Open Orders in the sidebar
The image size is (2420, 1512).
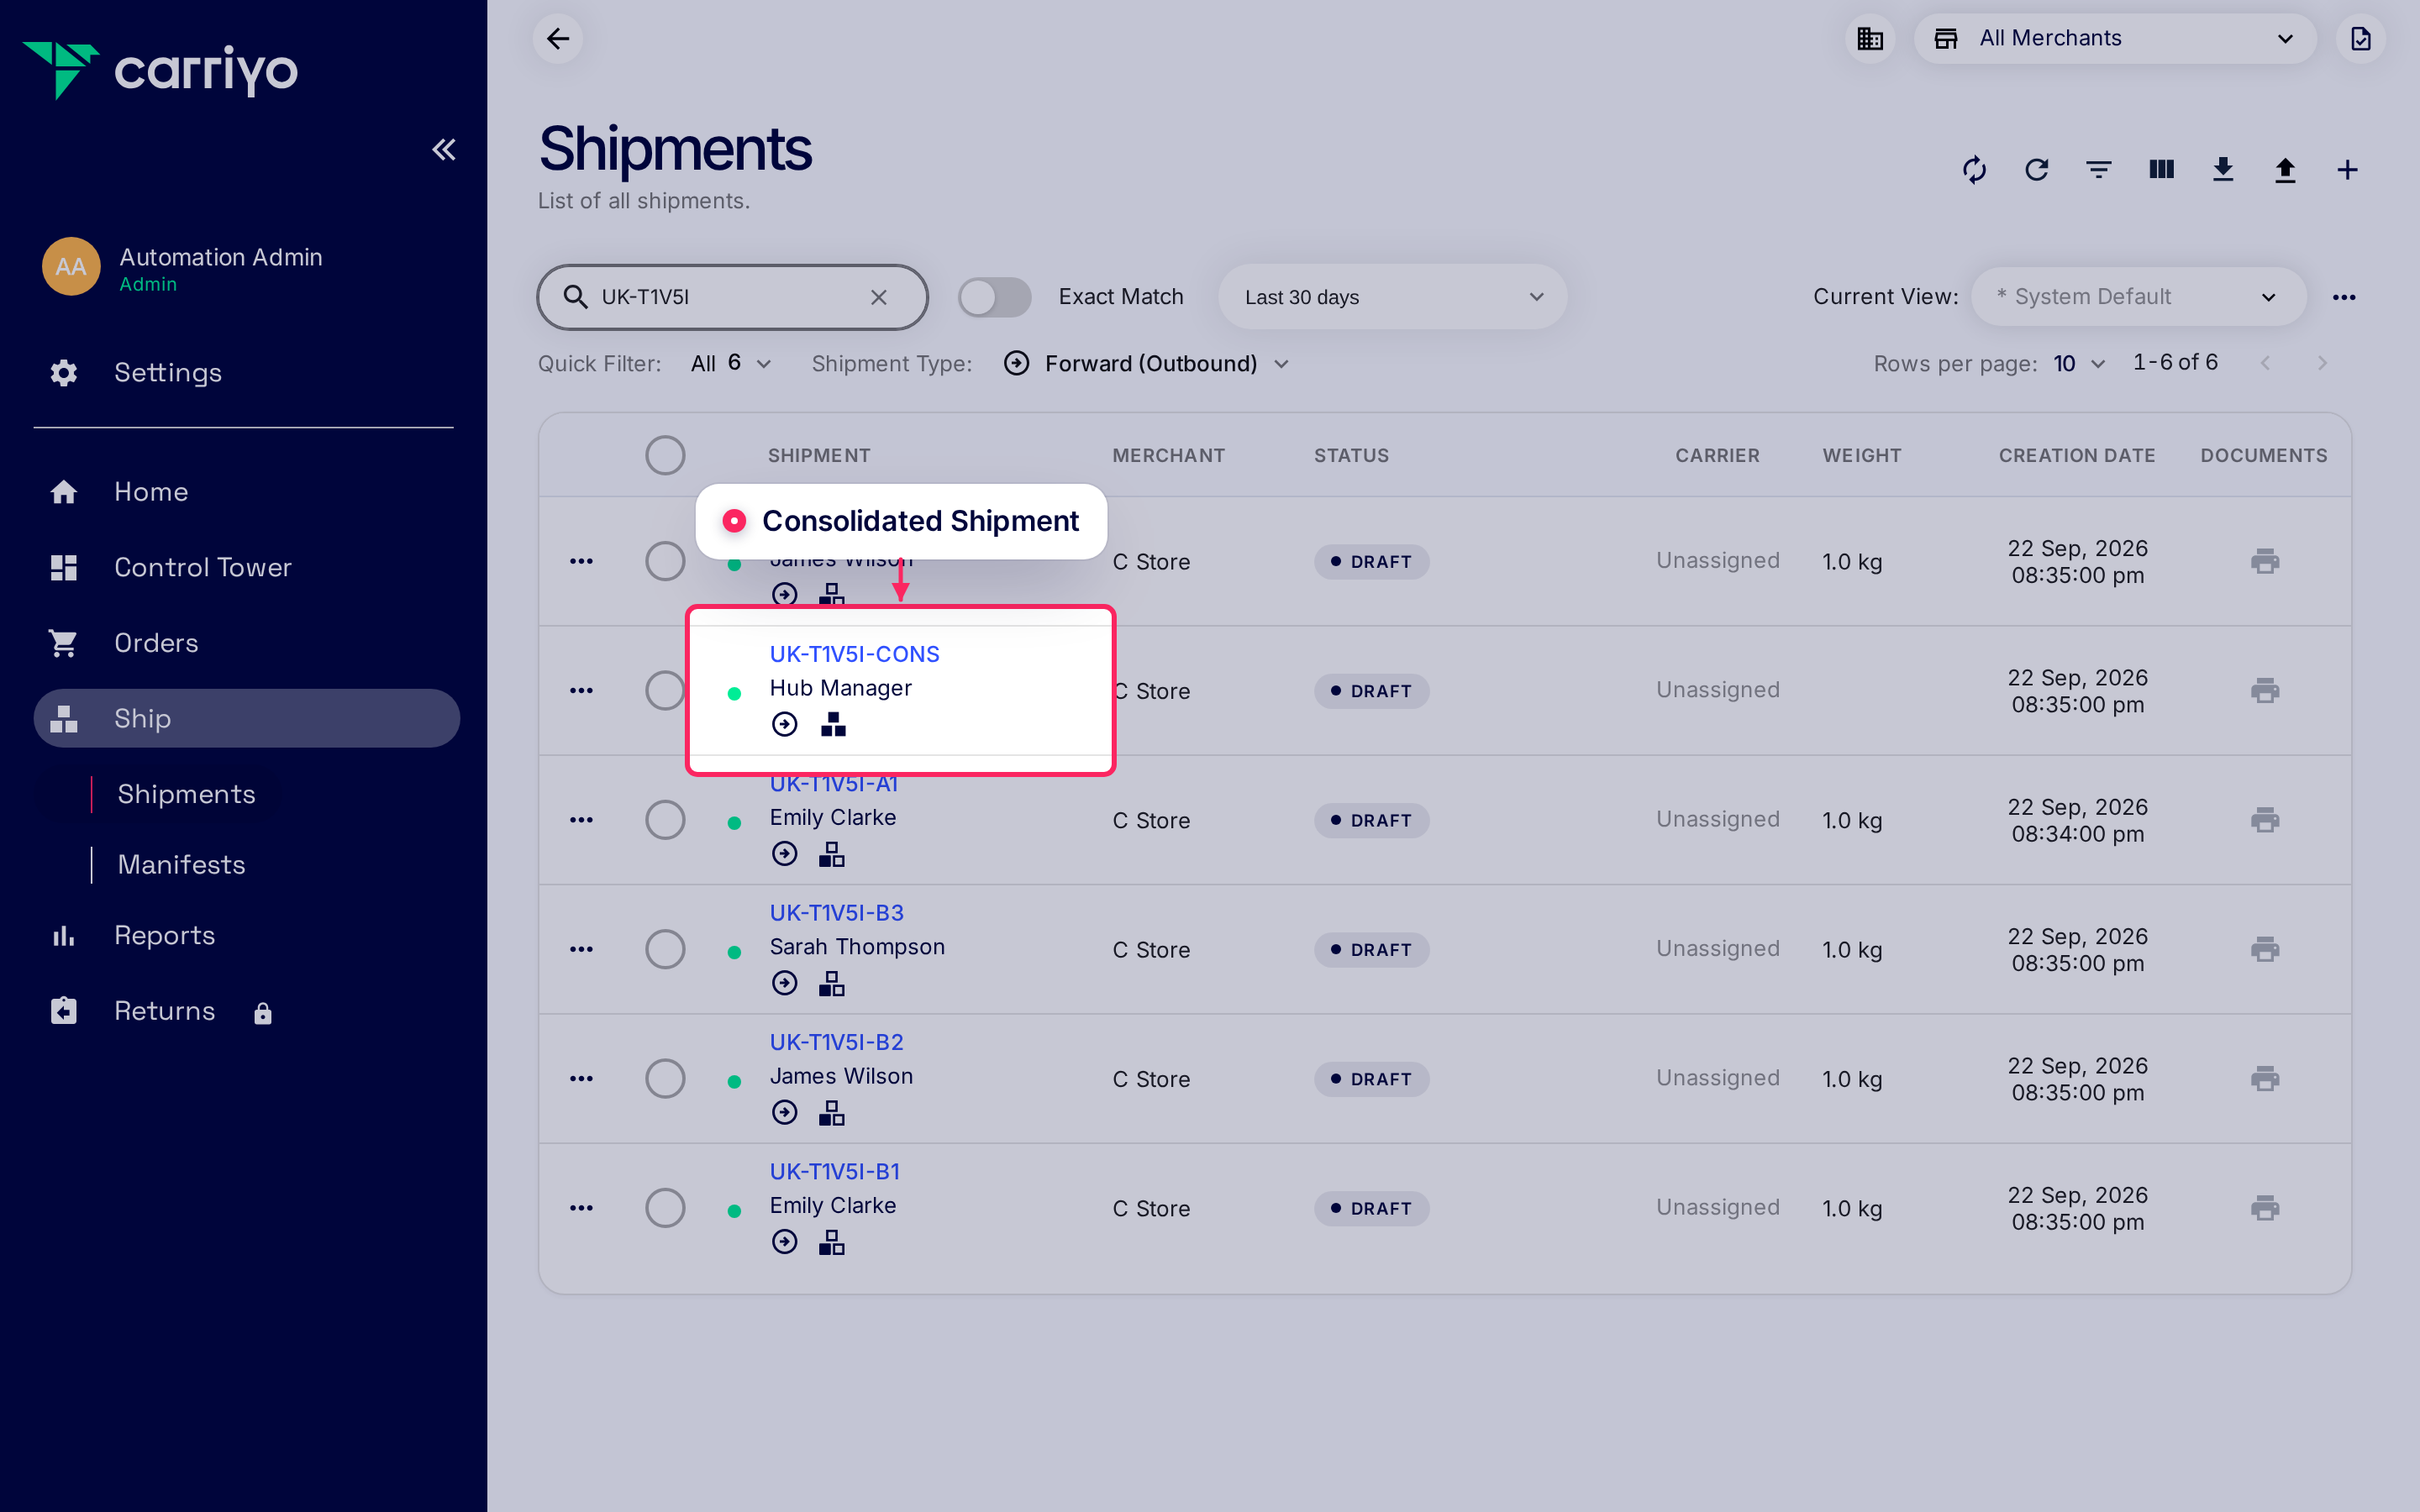(156, 643)
